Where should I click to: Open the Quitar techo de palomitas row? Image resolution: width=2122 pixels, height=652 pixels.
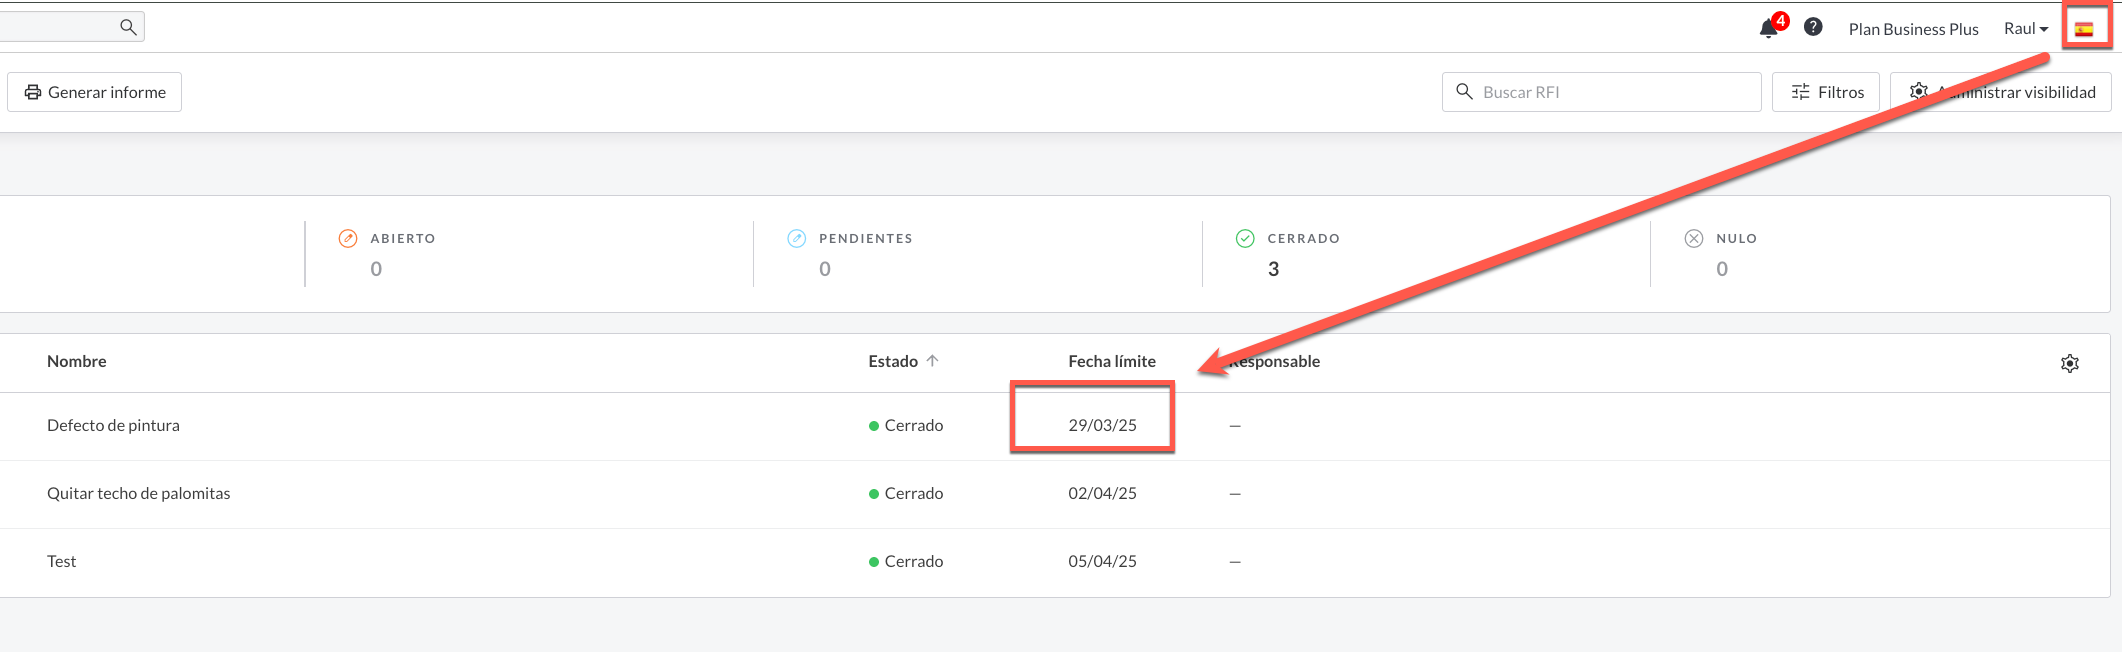[x=138, y=493]
